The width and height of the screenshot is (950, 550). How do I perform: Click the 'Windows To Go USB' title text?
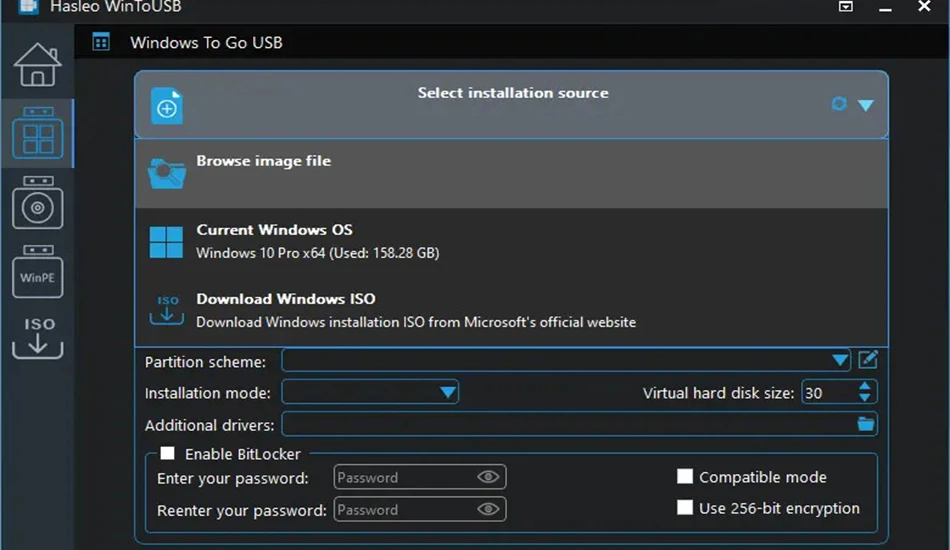click(x=206, y=42)
